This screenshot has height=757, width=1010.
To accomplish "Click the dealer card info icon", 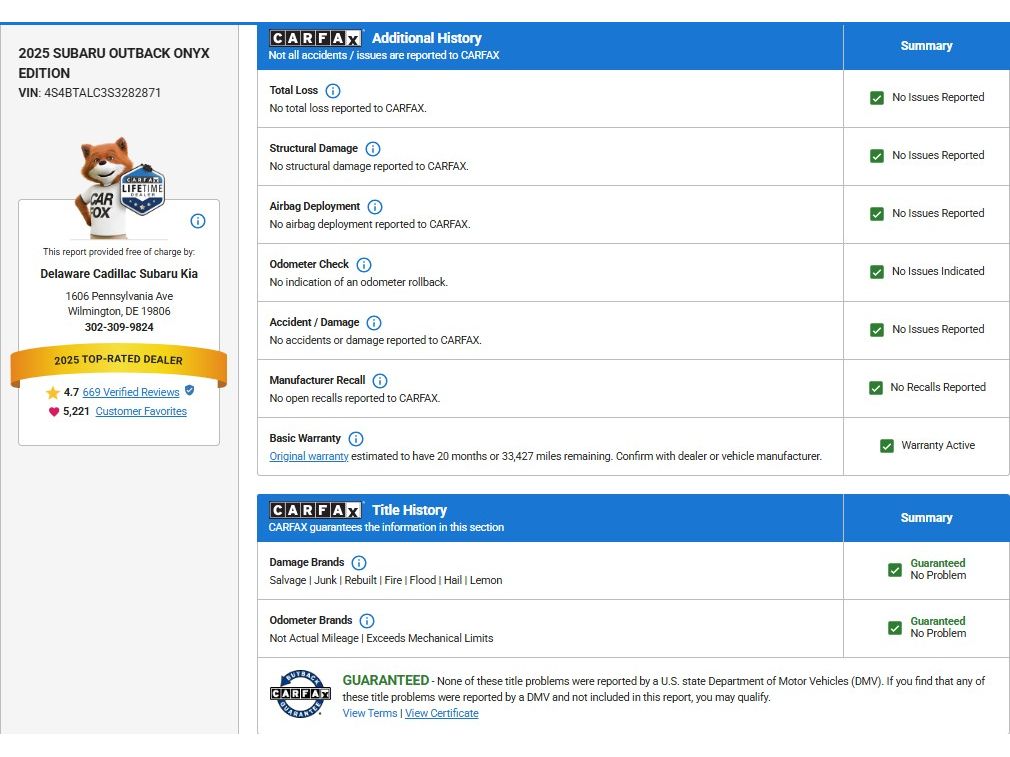I will tap(198, 221).
